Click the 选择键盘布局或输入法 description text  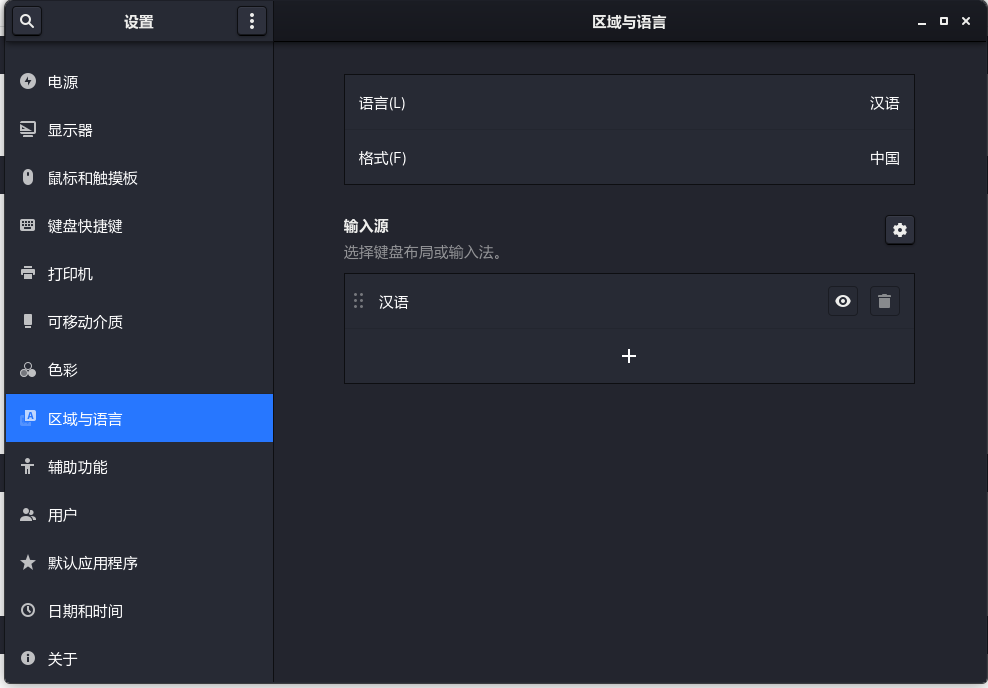coord(422,252)
